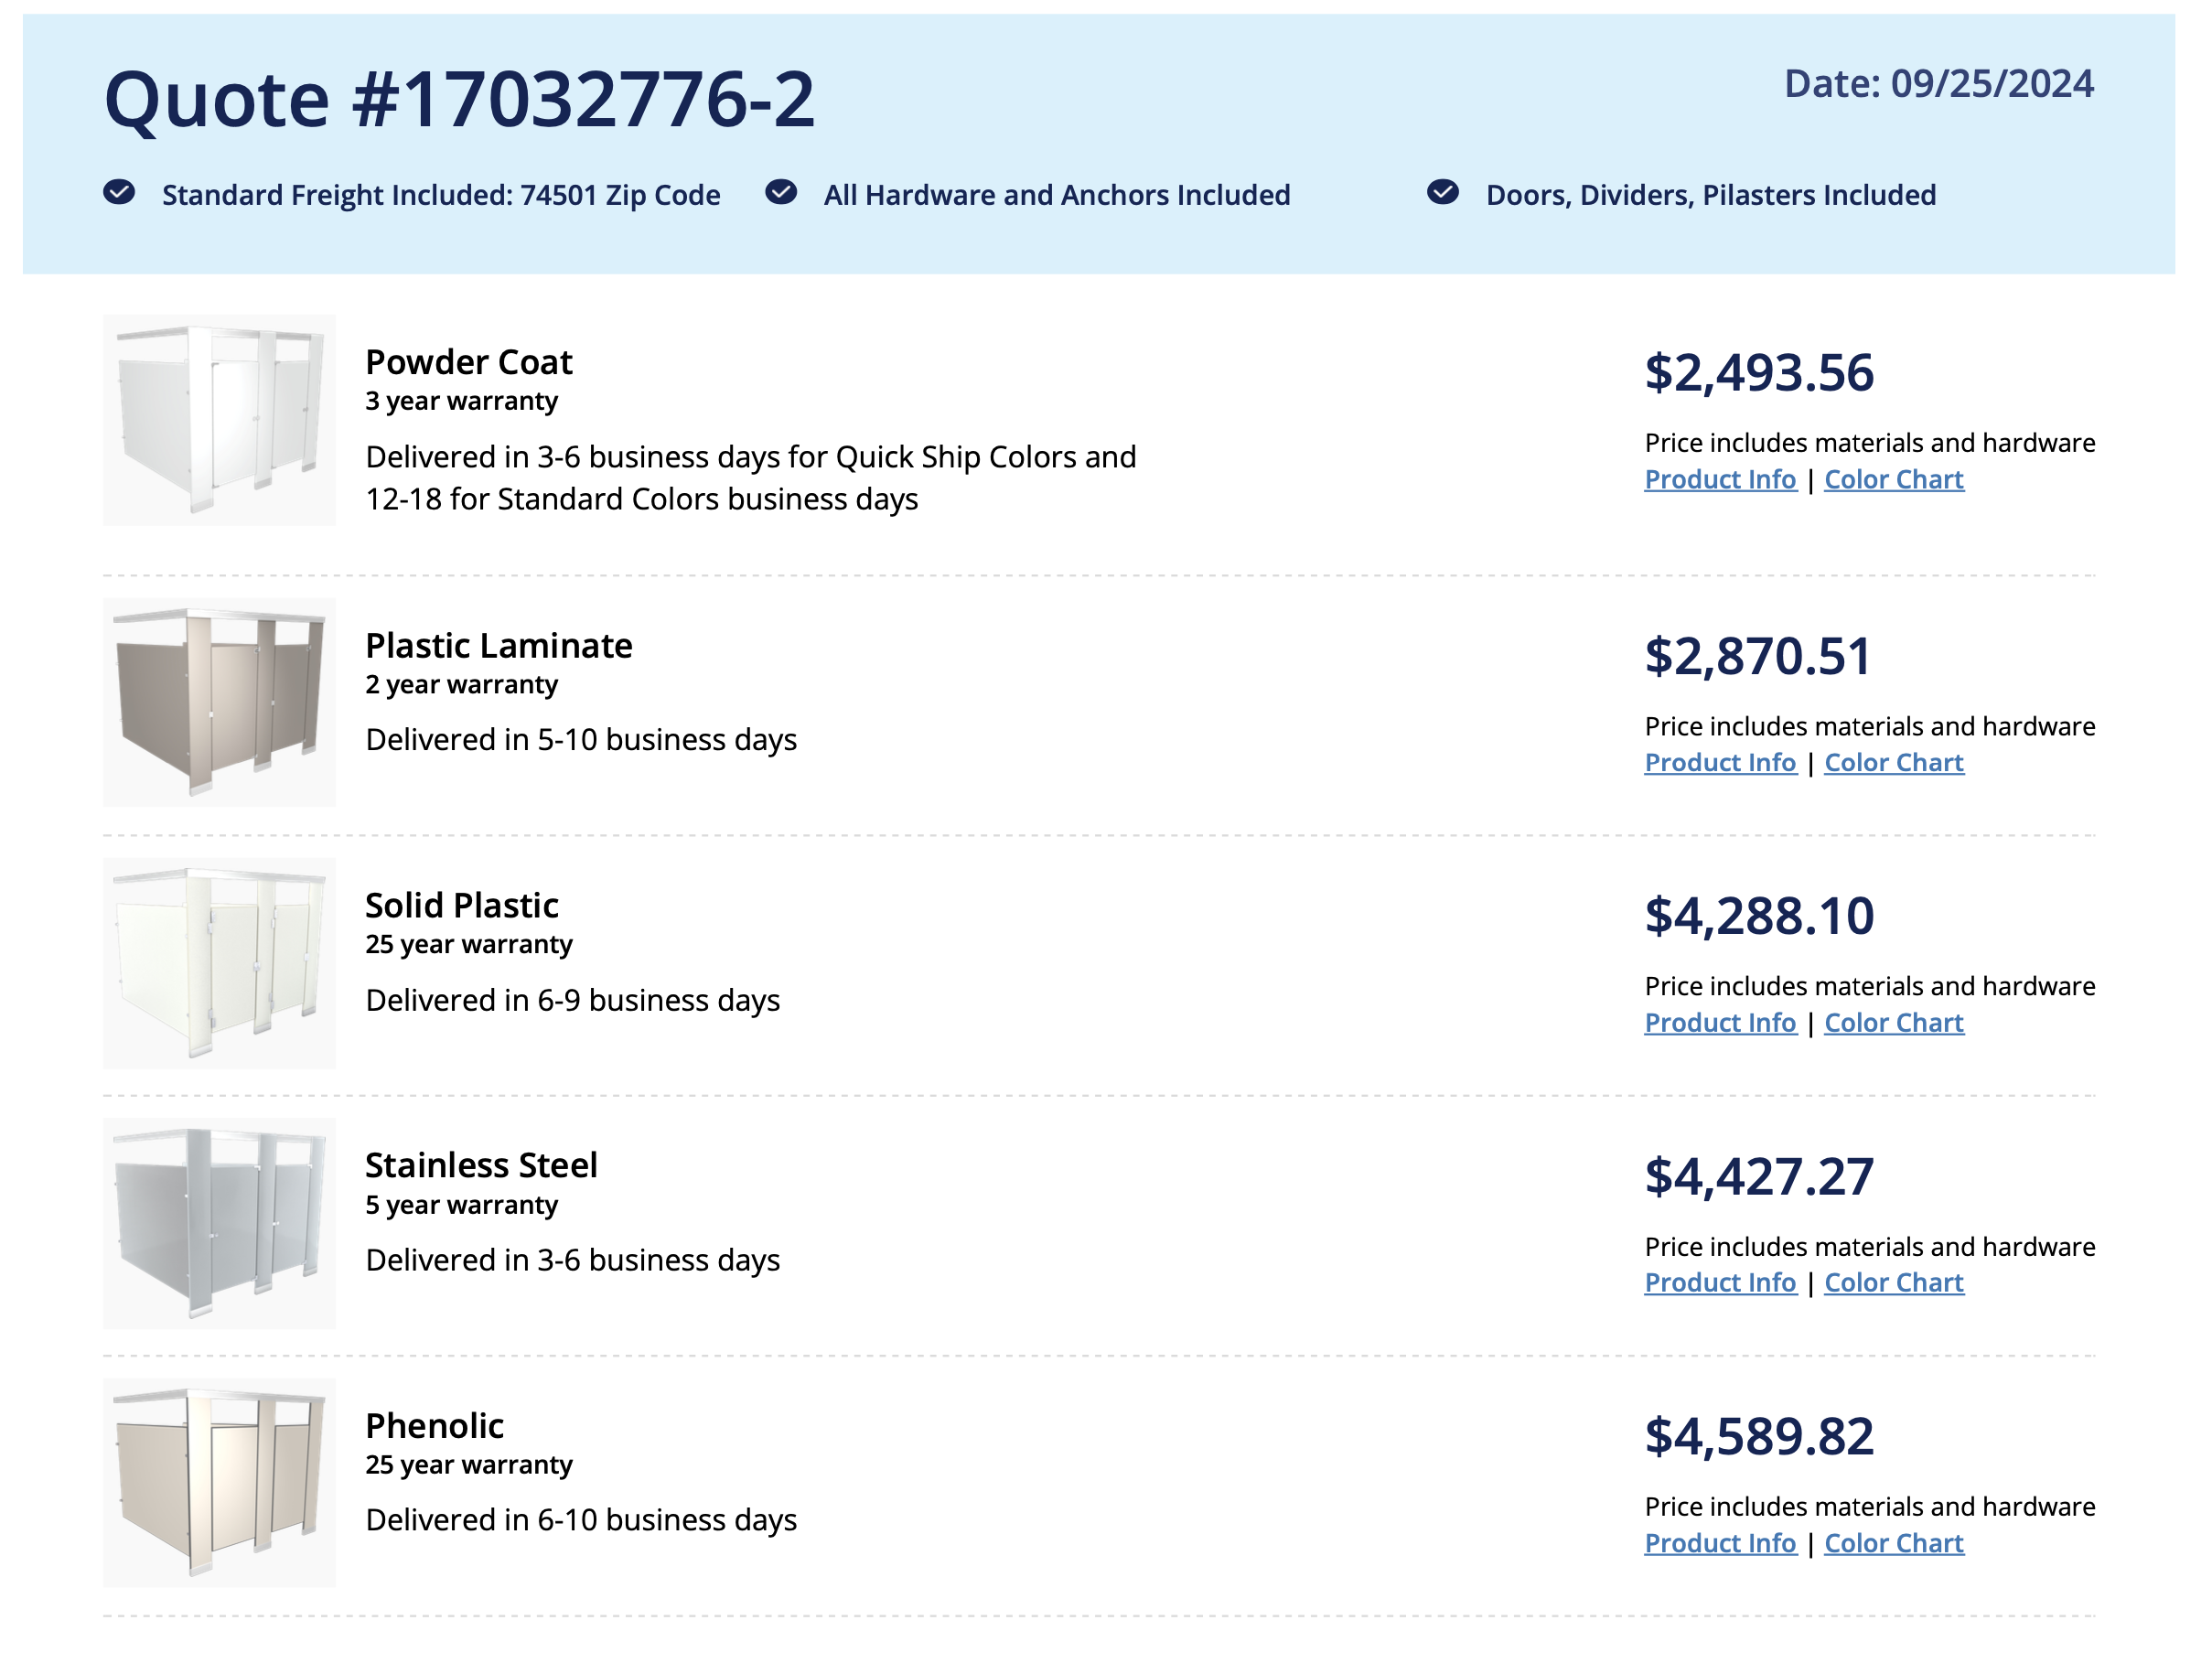Click the Standard Freight Included checkmark icon

119,192
